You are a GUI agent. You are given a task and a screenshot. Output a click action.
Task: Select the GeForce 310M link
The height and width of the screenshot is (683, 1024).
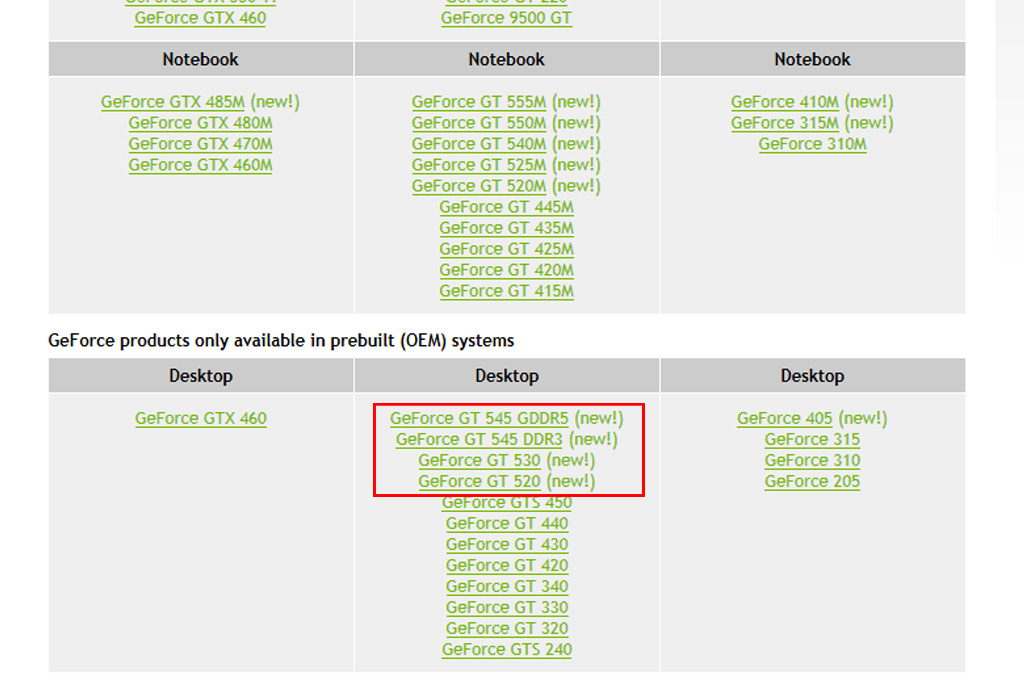coord(812,144)
